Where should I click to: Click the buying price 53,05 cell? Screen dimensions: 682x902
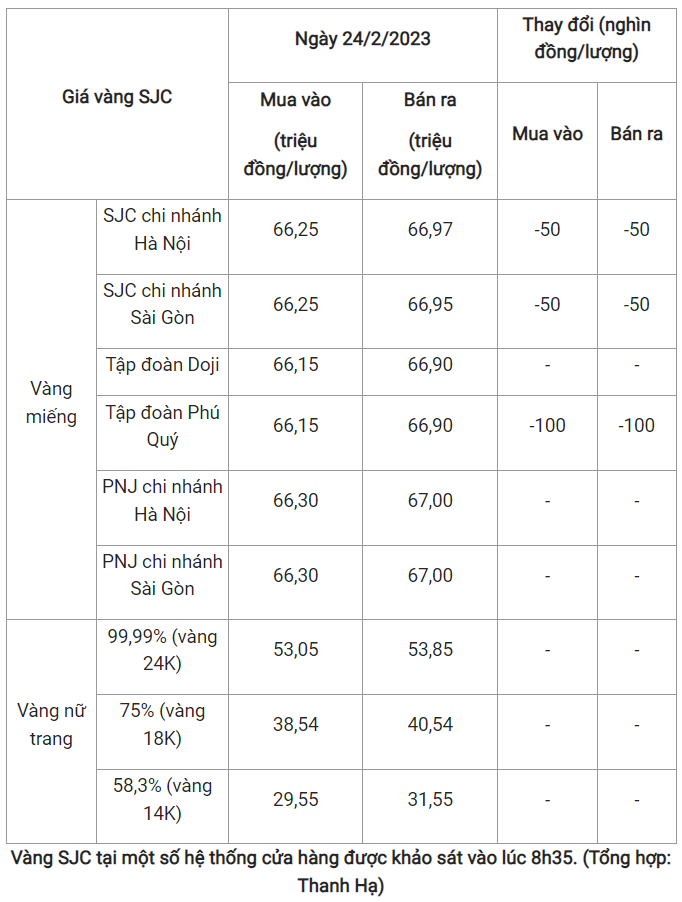click(295, 650)
